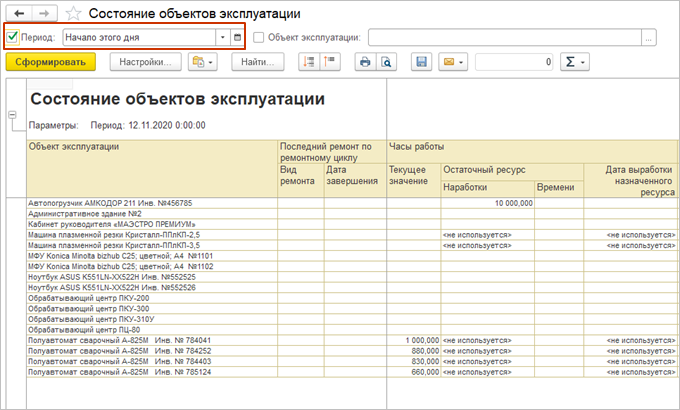Enable the Объект эксплуатации checkbox
680x410 pixels.
pyautogui.click(x=260, y=37)
